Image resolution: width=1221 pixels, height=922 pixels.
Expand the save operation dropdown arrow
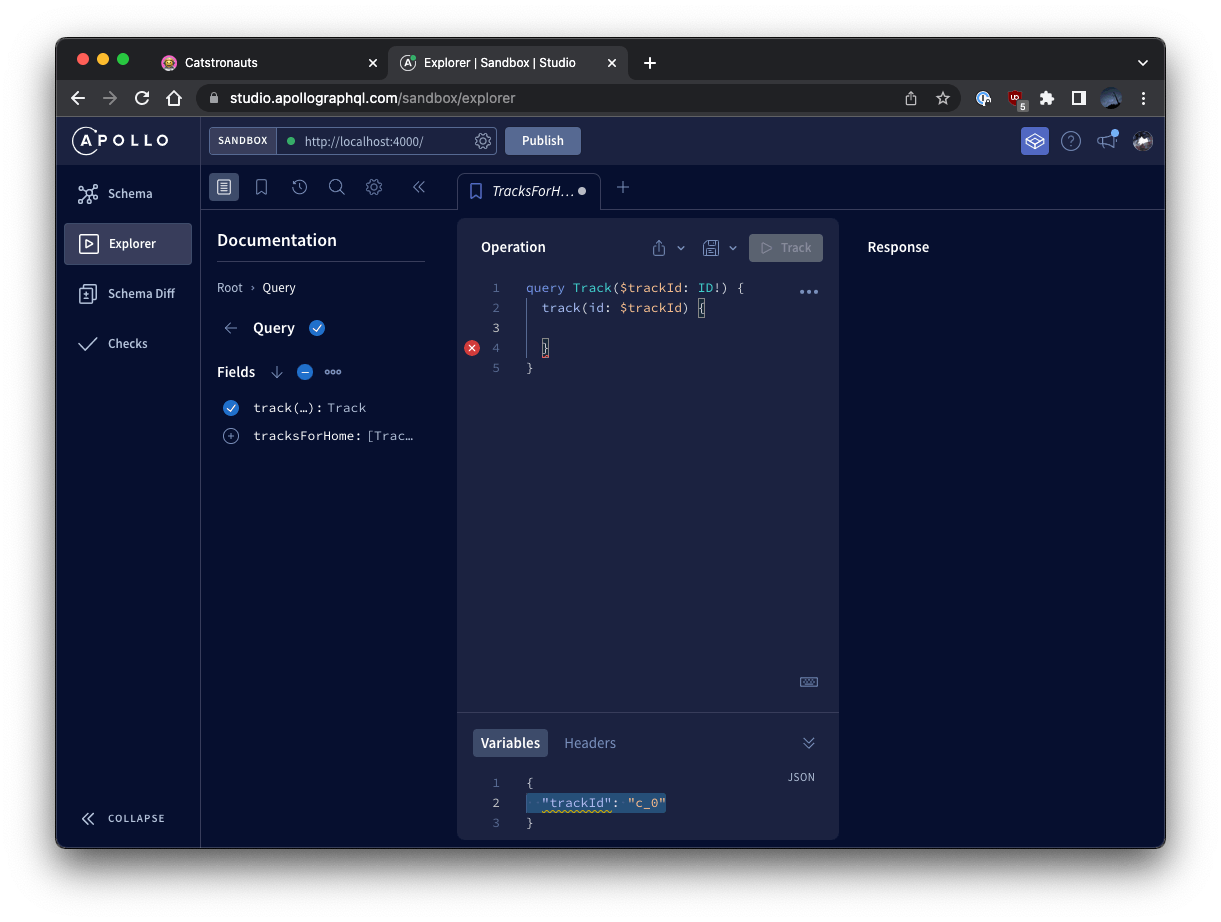(733, 248)
